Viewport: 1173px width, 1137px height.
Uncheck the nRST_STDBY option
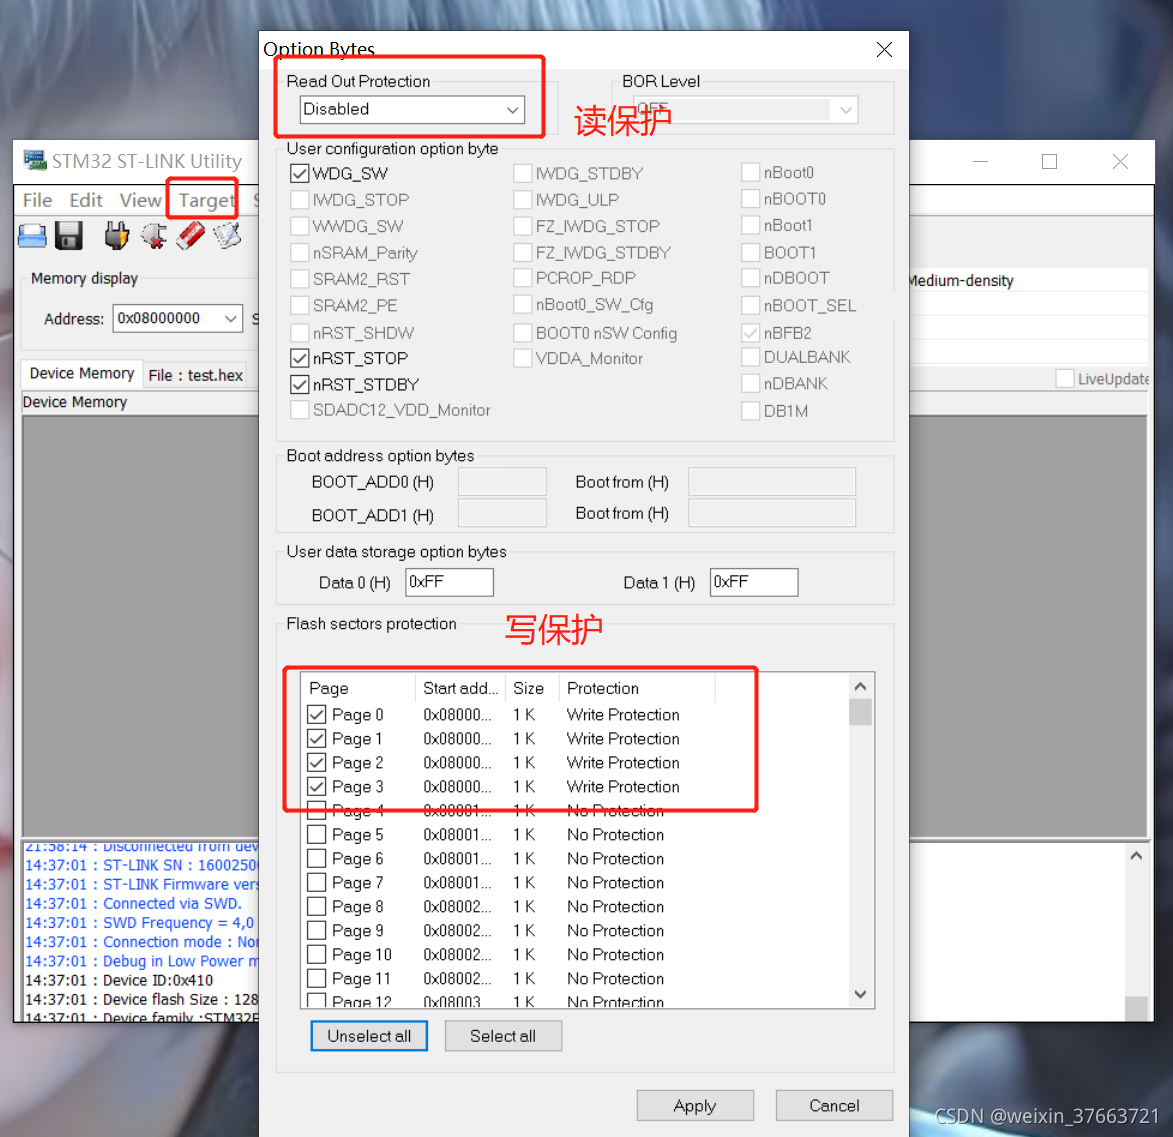pyautogui.click(x=299, y=384)
